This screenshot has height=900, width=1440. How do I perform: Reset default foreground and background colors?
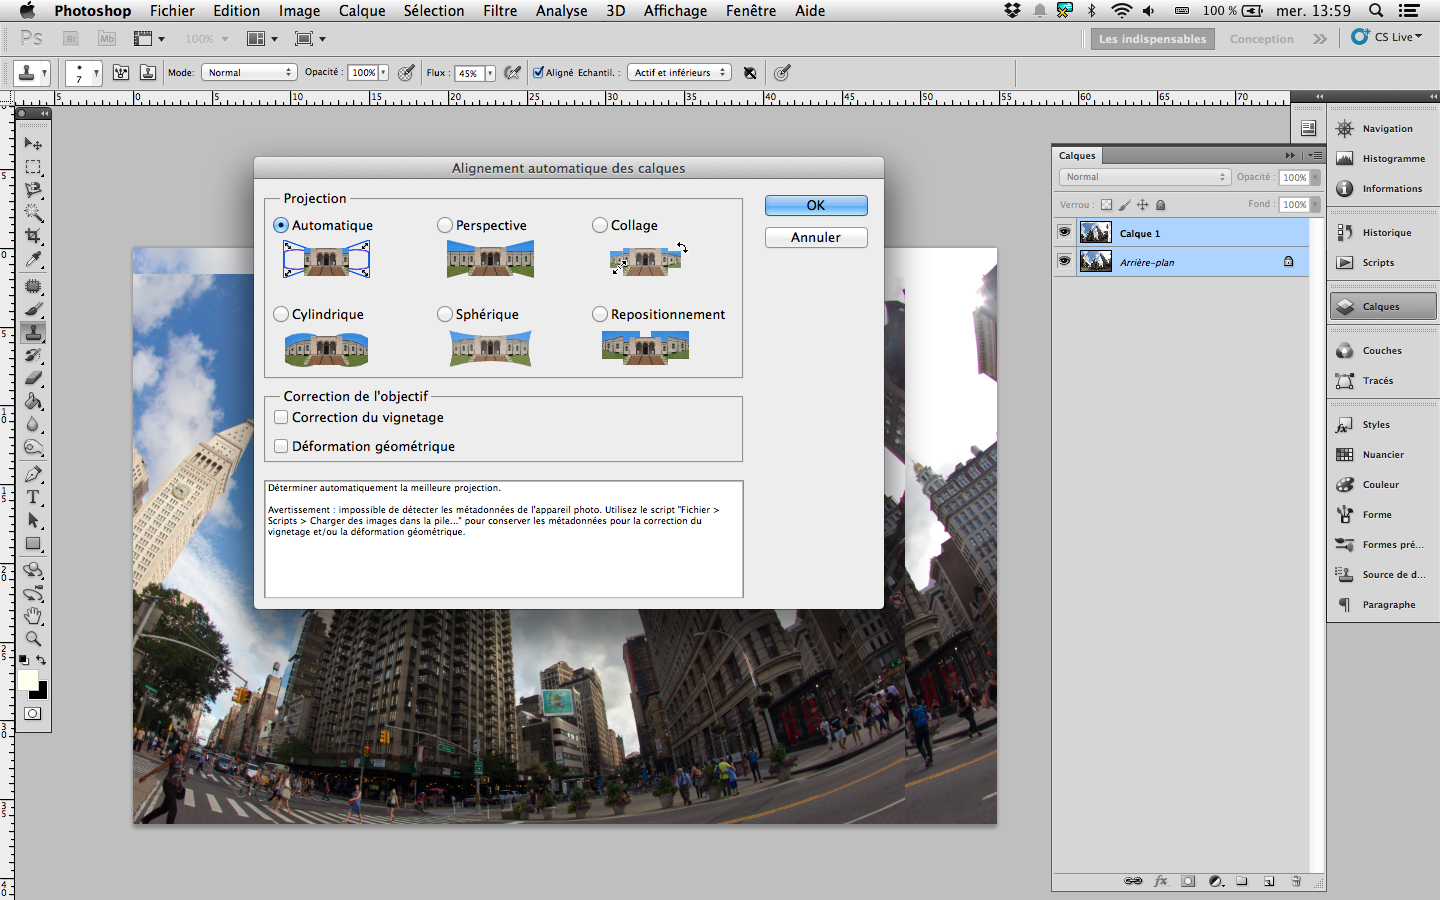click(23, 661)
